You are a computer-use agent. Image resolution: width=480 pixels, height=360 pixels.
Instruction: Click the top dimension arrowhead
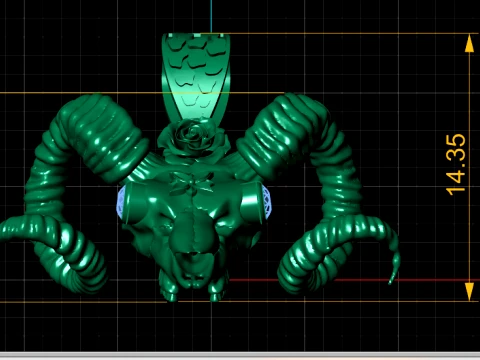click(x=469, y=44)
